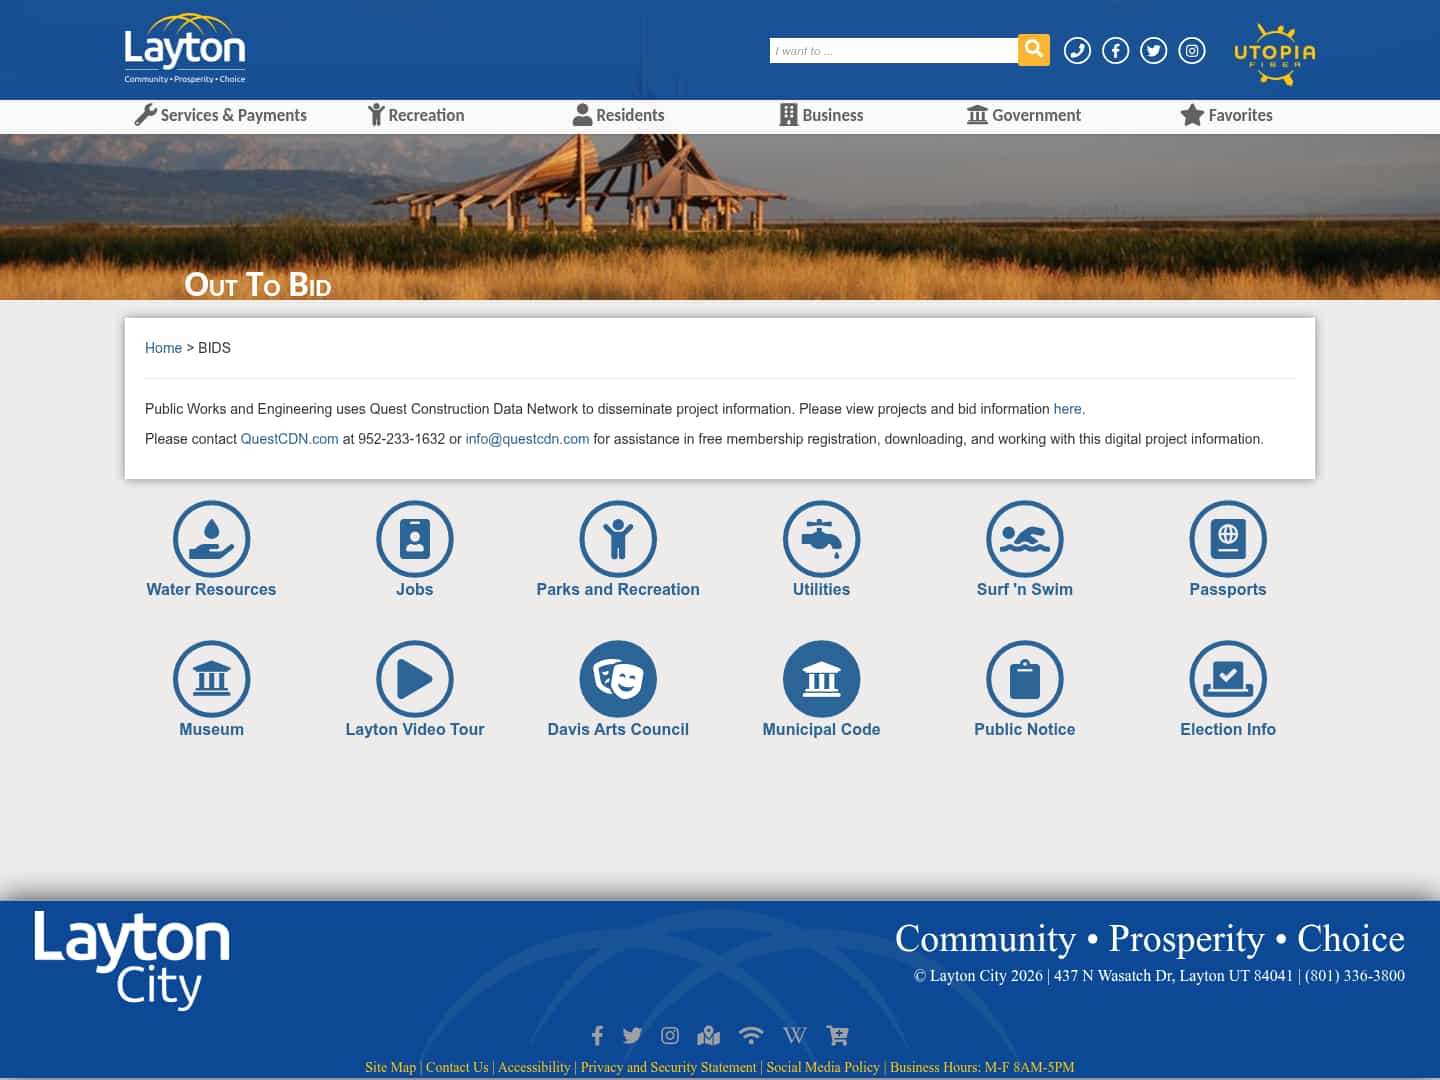Go to the Home breadcrumb link
1440x1080 pixels.
click(x=163, y=348)
